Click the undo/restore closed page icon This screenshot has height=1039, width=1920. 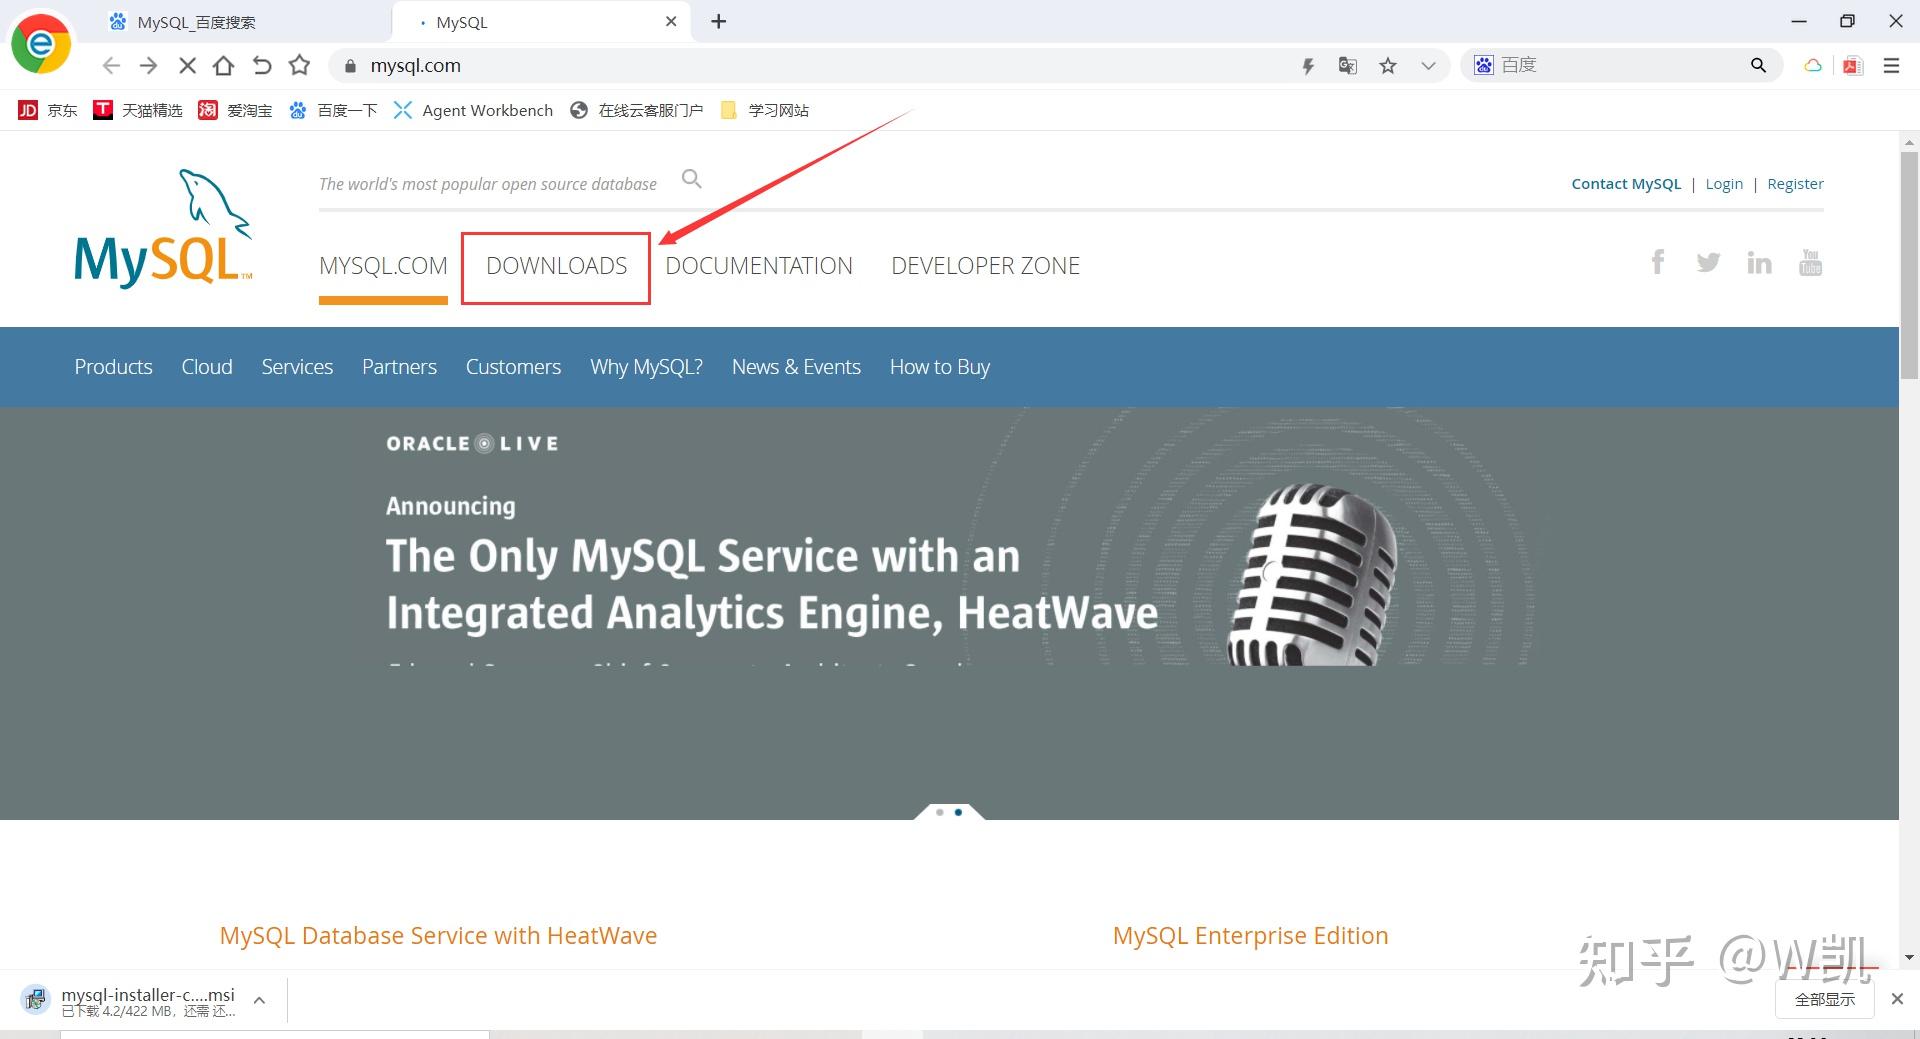coord(262,66)
